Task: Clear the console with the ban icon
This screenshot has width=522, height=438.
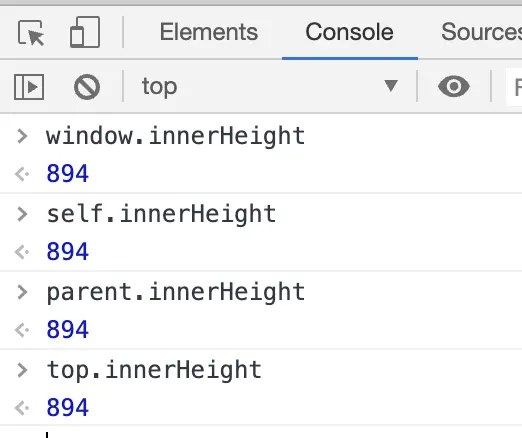Action: pos(87,87)
